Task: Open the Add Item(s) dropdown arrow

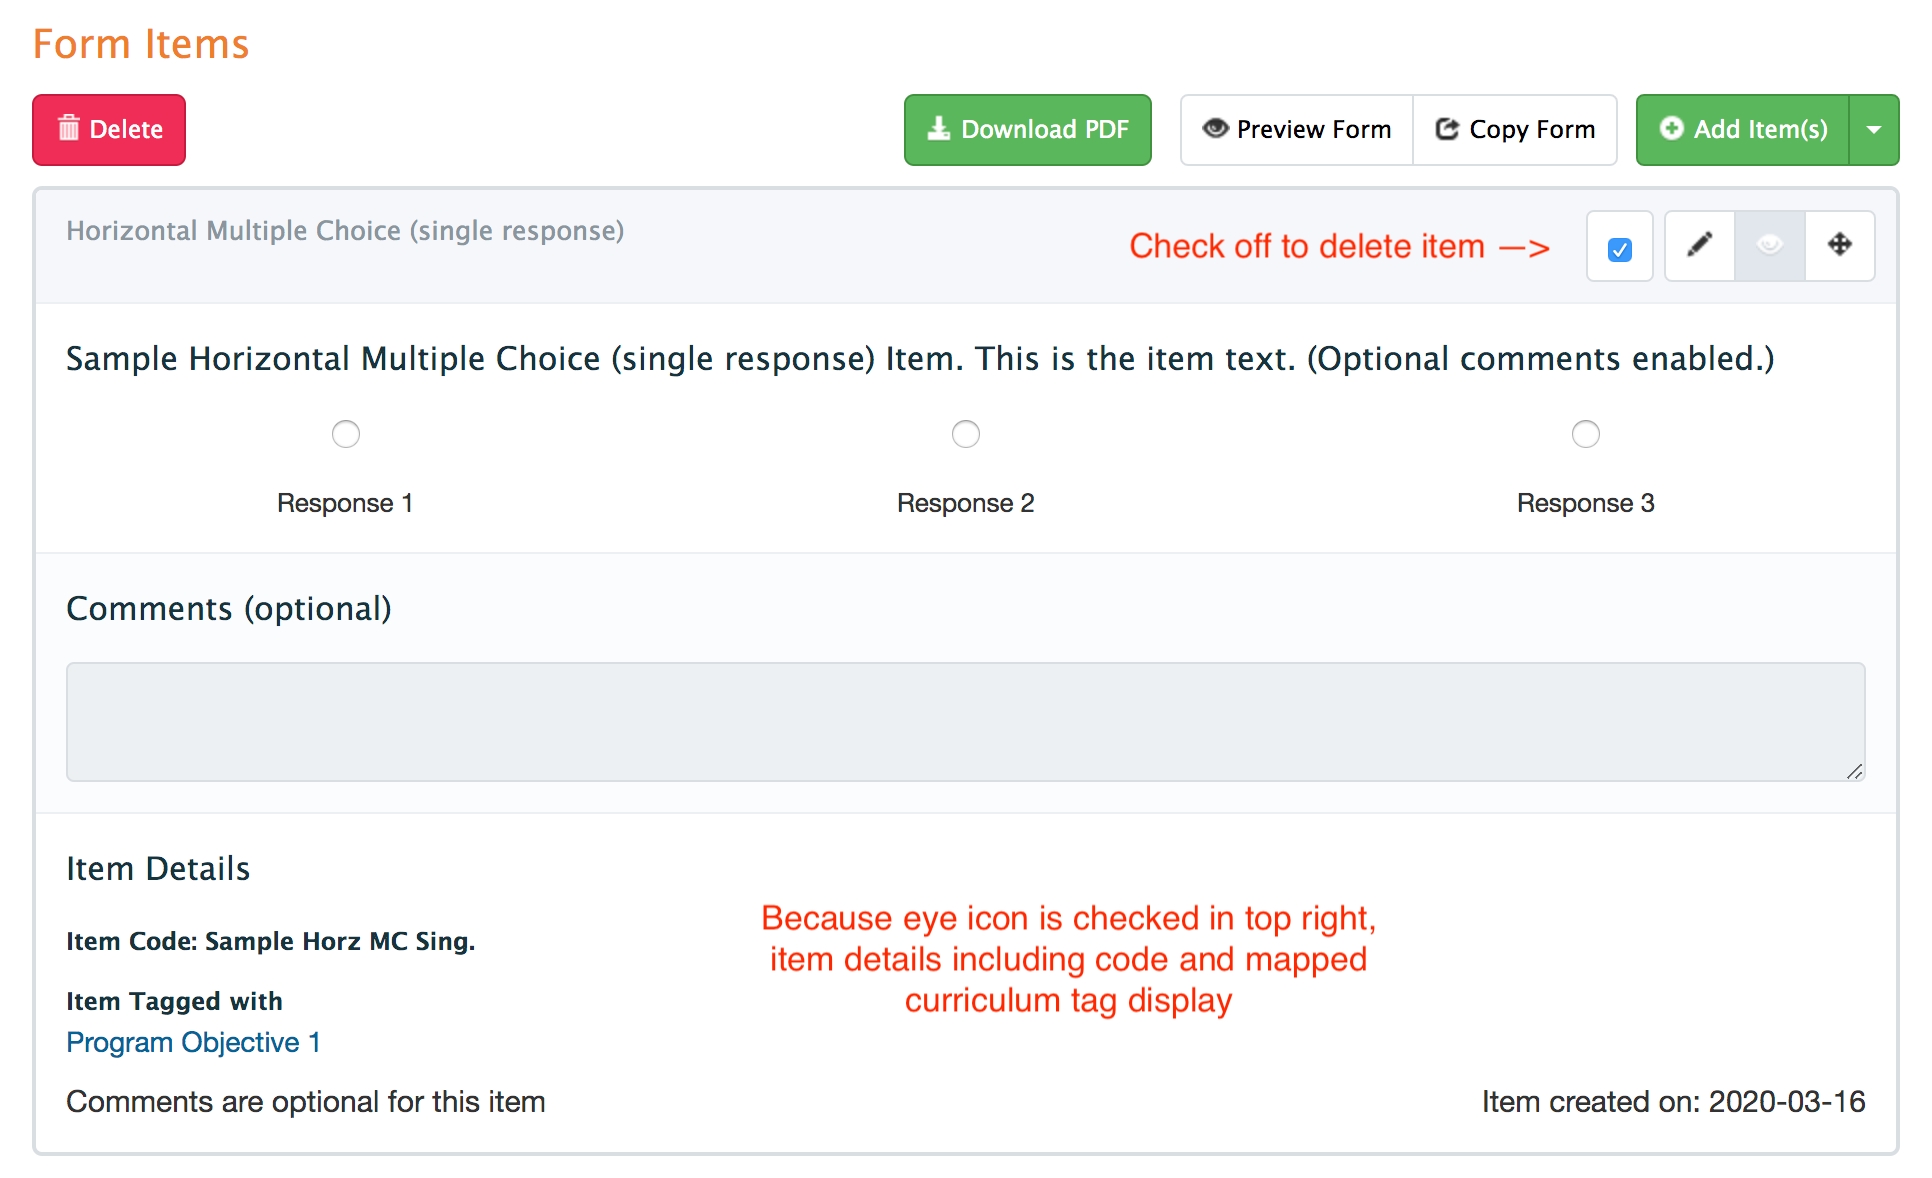Action: tap(1874, 130)
